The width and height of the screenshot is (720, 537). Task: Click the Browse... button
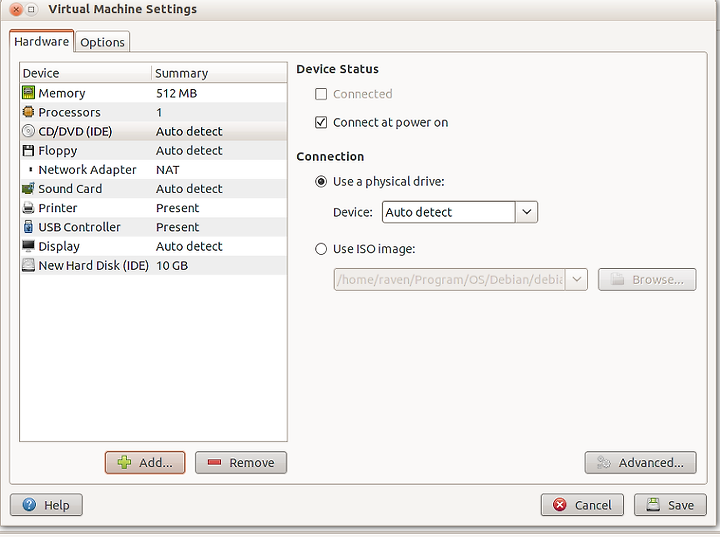647,279
